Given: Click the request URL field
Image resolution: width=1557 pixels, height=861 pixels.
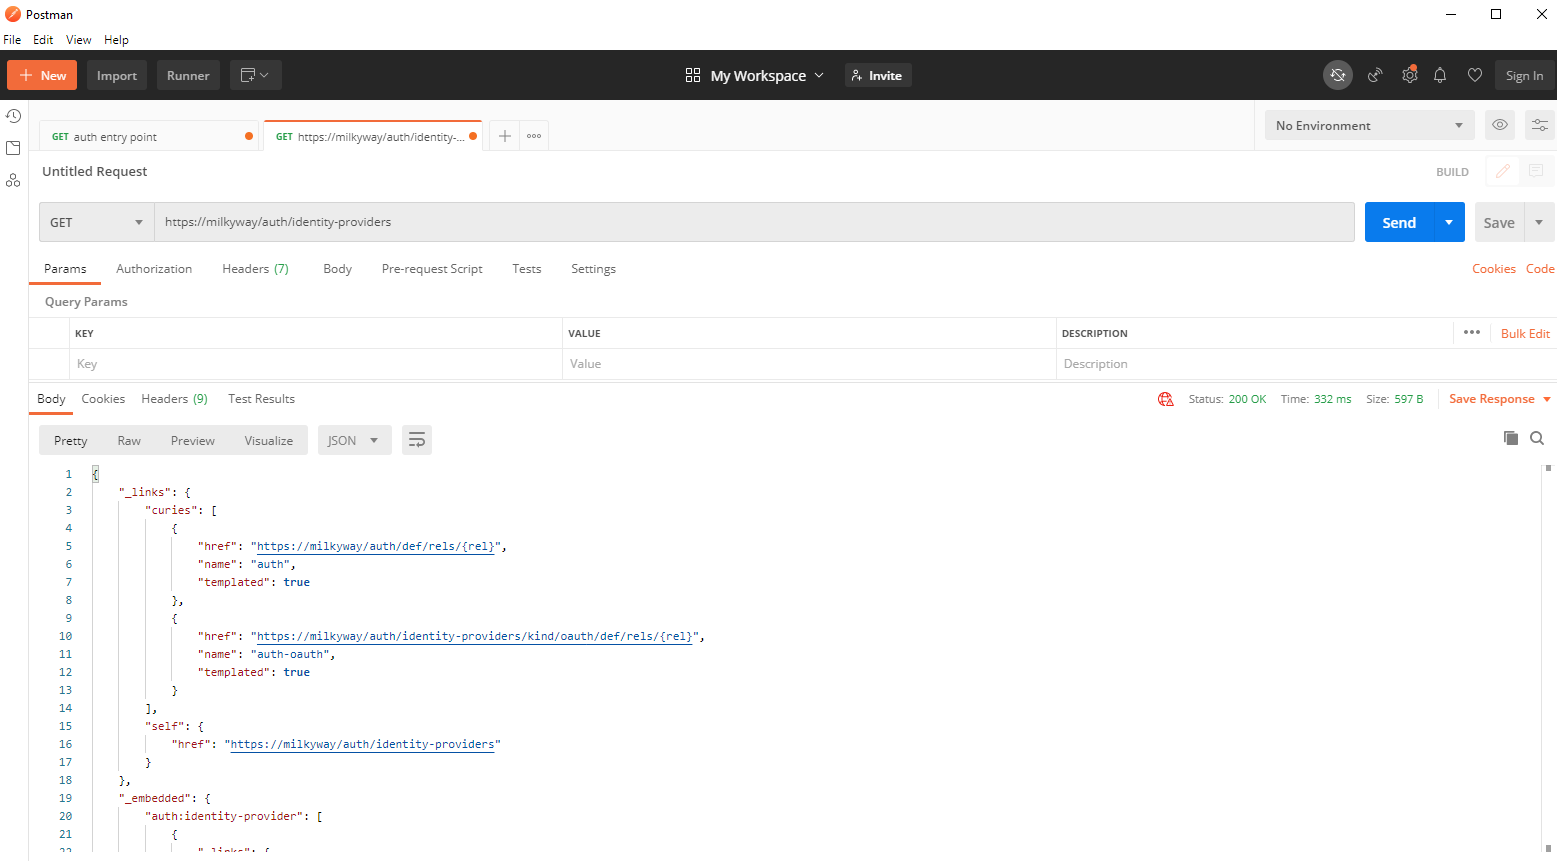Looking at the screenshot, I should 754,222.
